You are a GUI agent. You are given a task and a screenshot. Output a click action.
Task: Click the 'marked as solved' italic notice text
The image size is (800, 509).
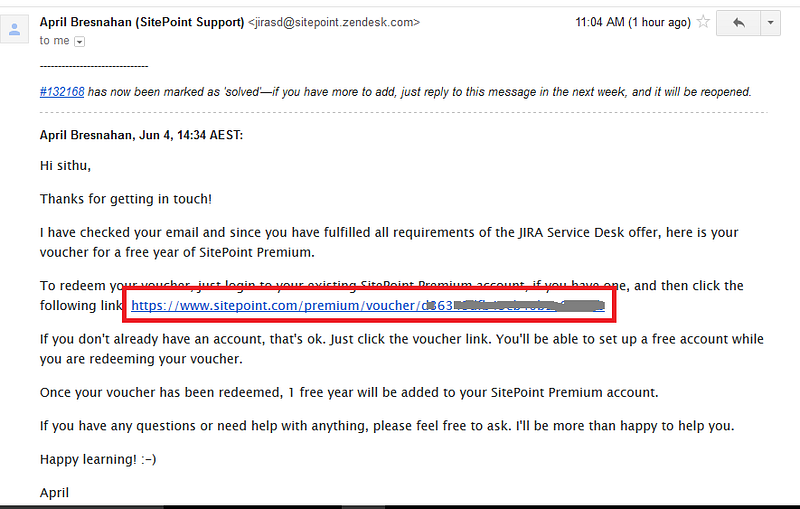419,92
